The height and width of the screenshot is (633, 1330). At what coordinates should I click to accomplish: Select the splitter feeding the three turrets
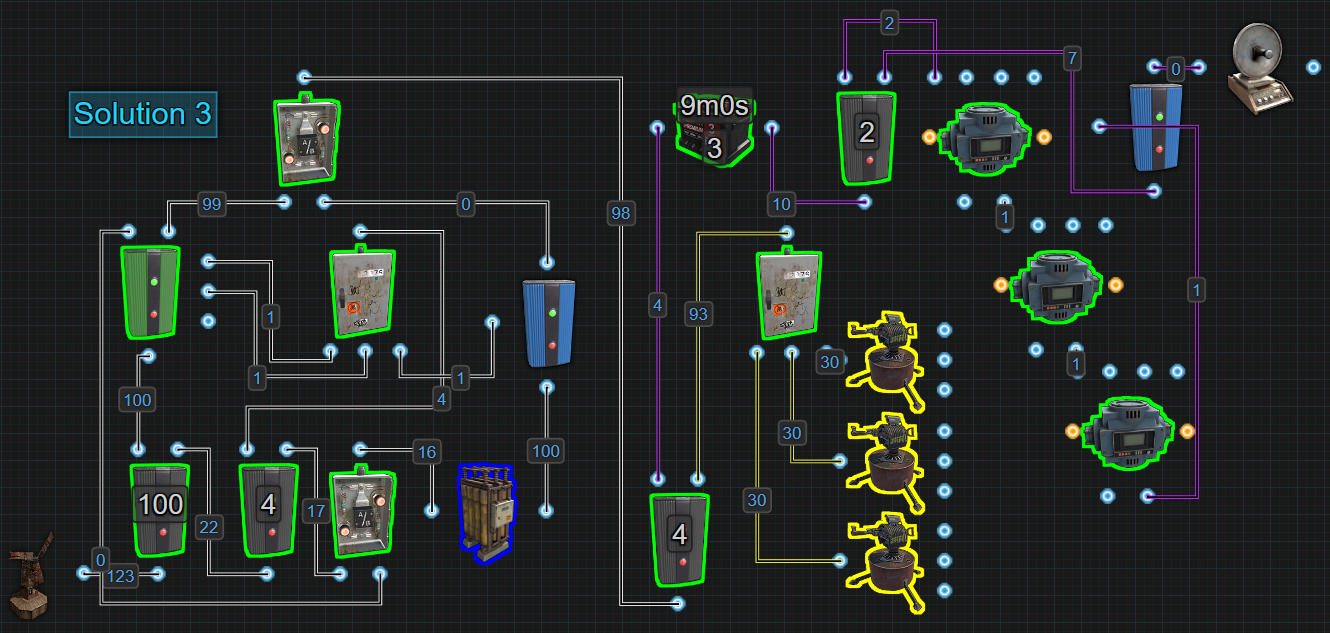[x=789, y=295]
